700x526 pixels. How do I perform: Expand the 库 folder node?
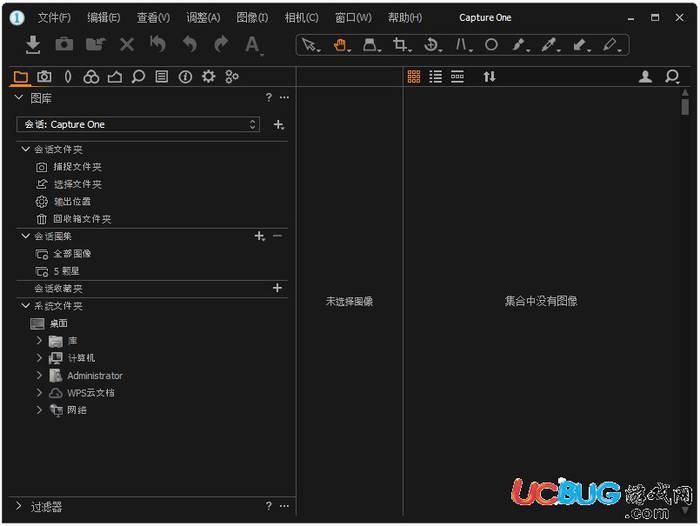click(39, 340)
